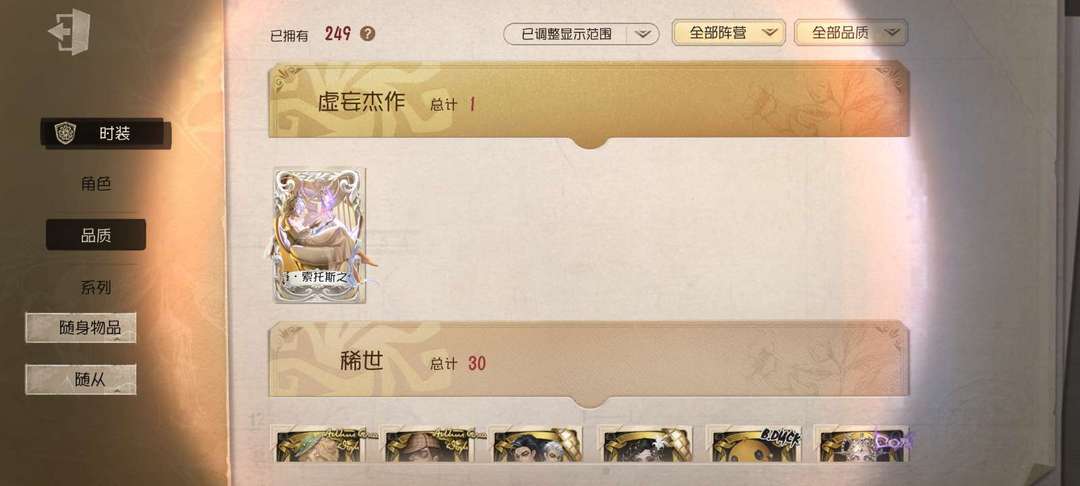Collapse the 虚妄杰作 section header
The width and height of the screenshot is (1080, 486).
click(589, 101)
